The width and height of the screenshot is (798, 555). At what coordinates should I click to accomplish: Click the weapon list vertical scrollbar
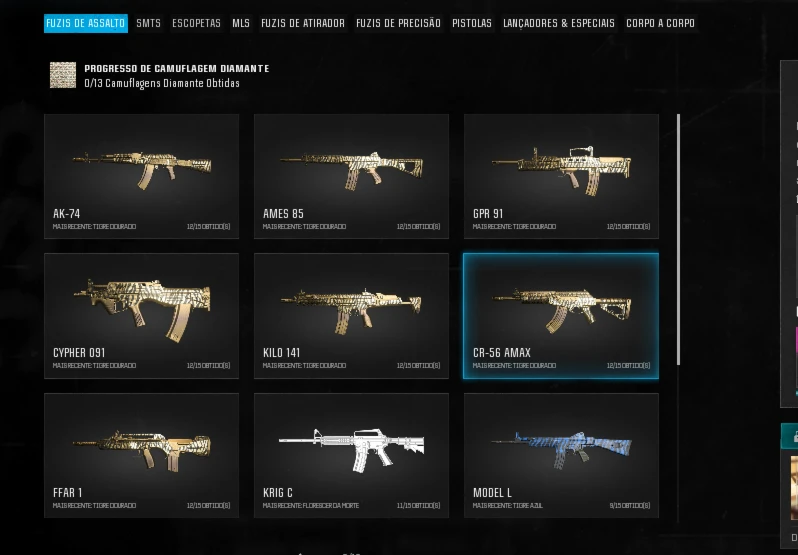678,239
